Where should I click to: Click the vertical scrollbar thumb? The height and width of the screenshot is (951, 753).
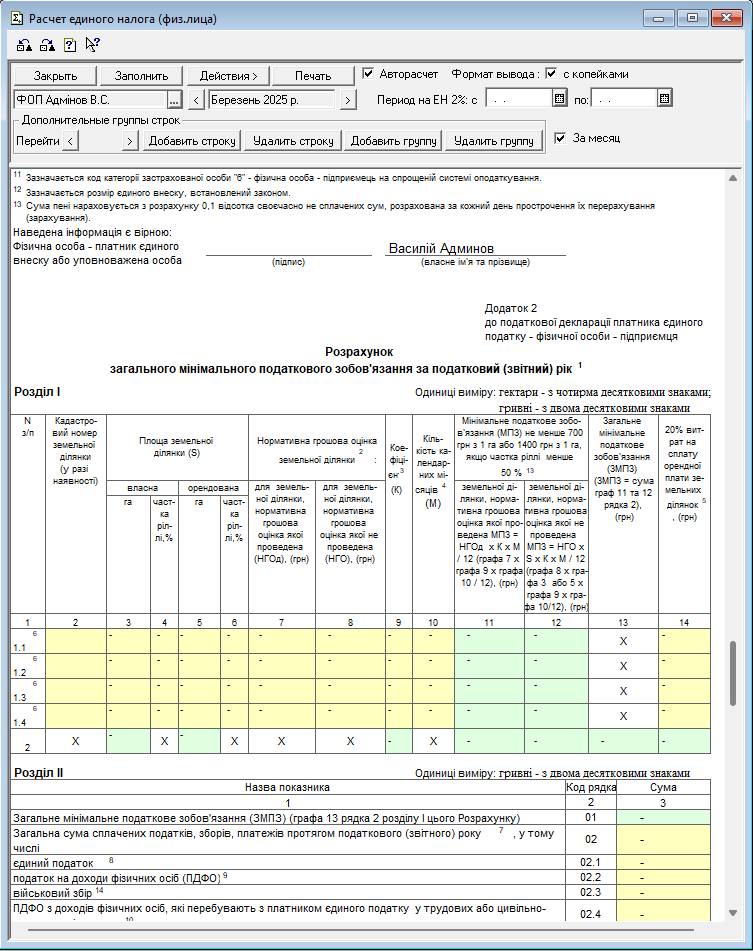[732, 673]
